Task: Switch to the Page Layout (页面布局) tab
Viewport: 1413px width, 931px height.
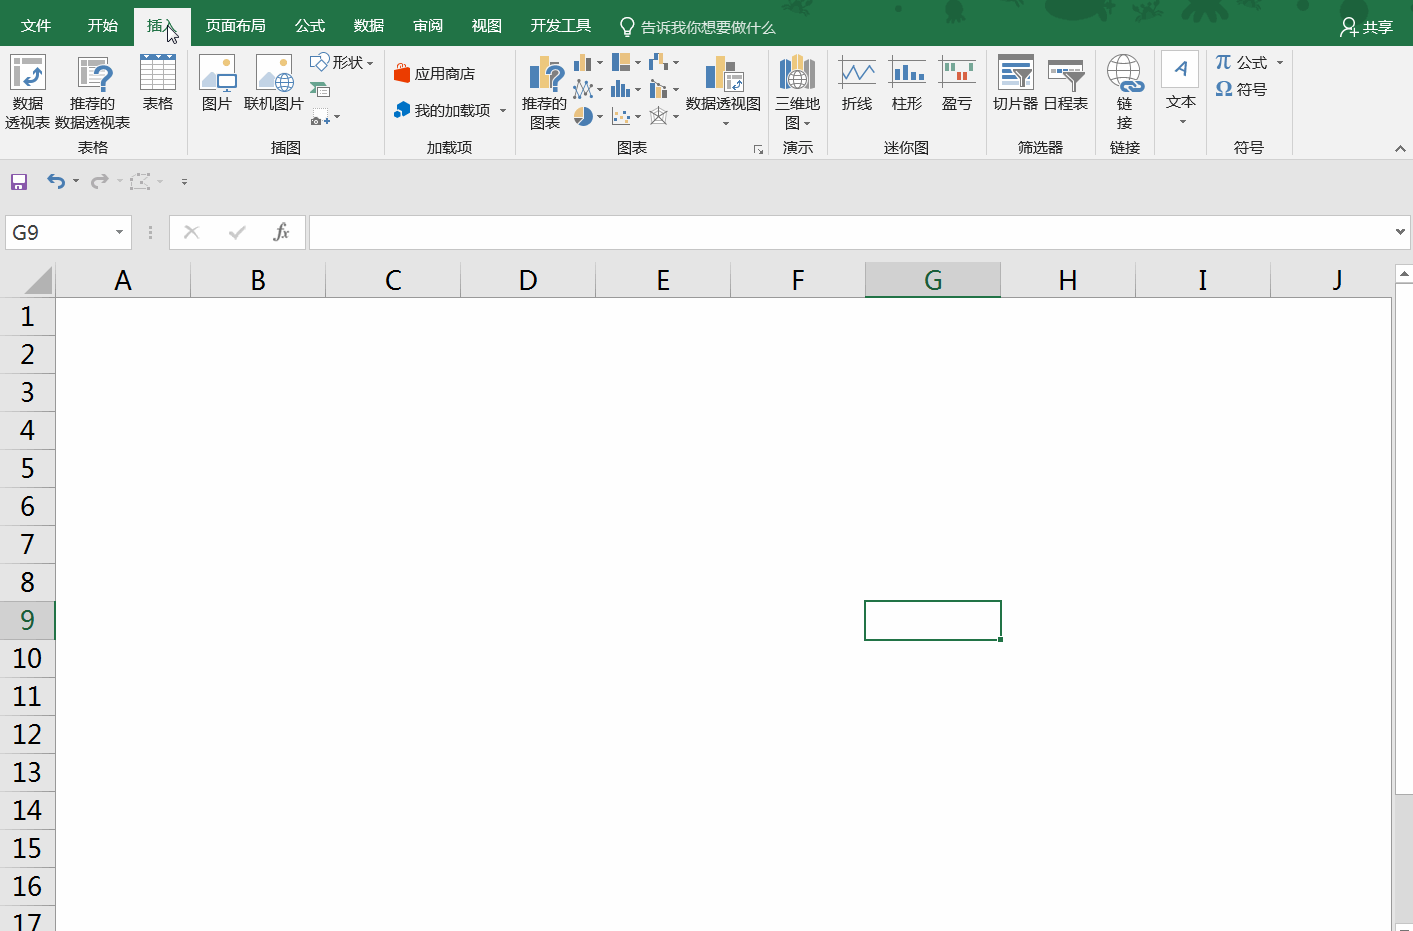Action: [236, 26]
